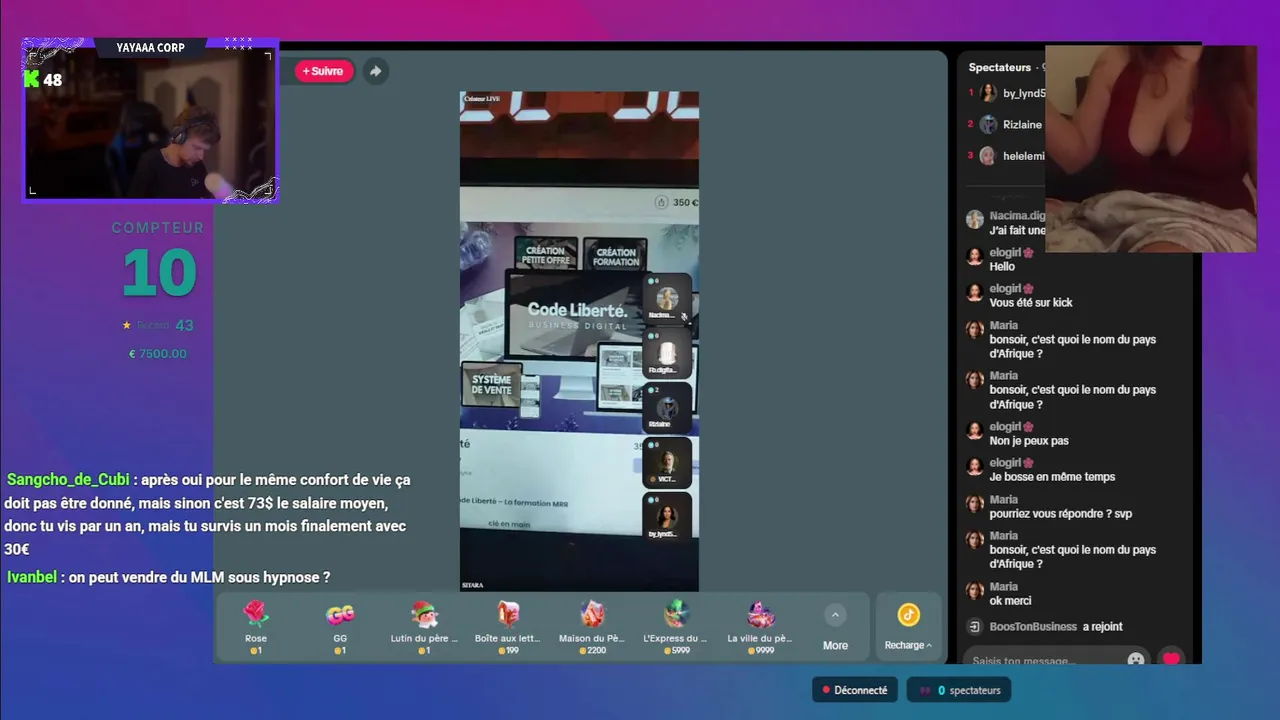The image size is (1280, 720).
Task: Open the emoji picker in chat
Action: (1136, 660)
